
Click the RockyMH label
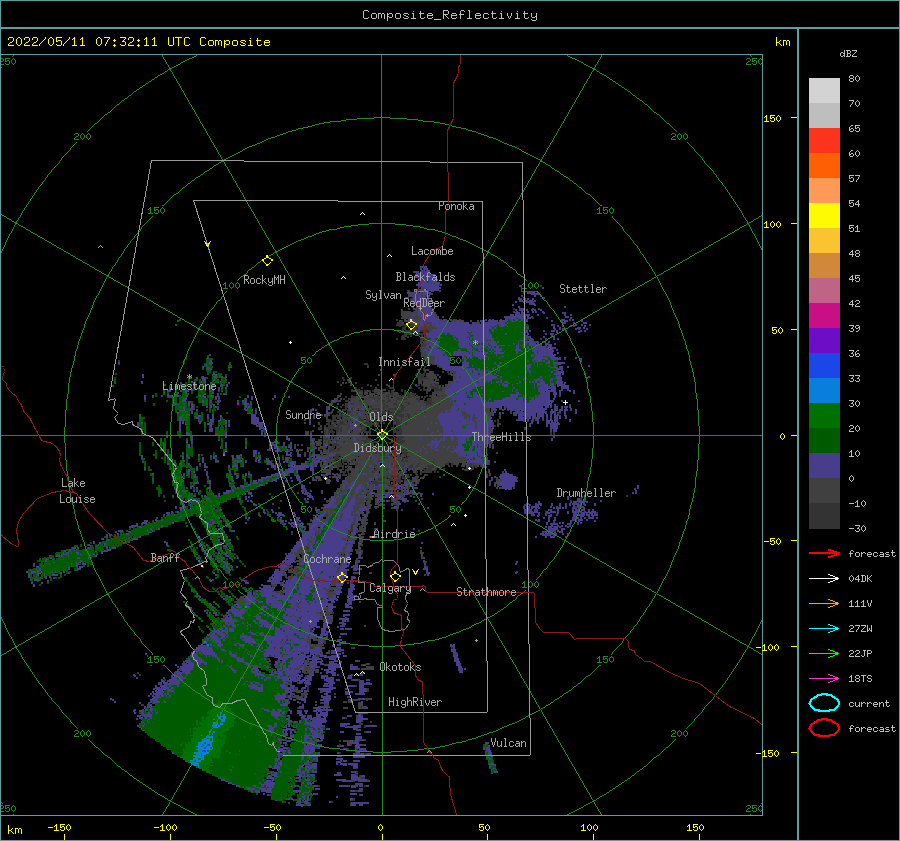(264, 280)
